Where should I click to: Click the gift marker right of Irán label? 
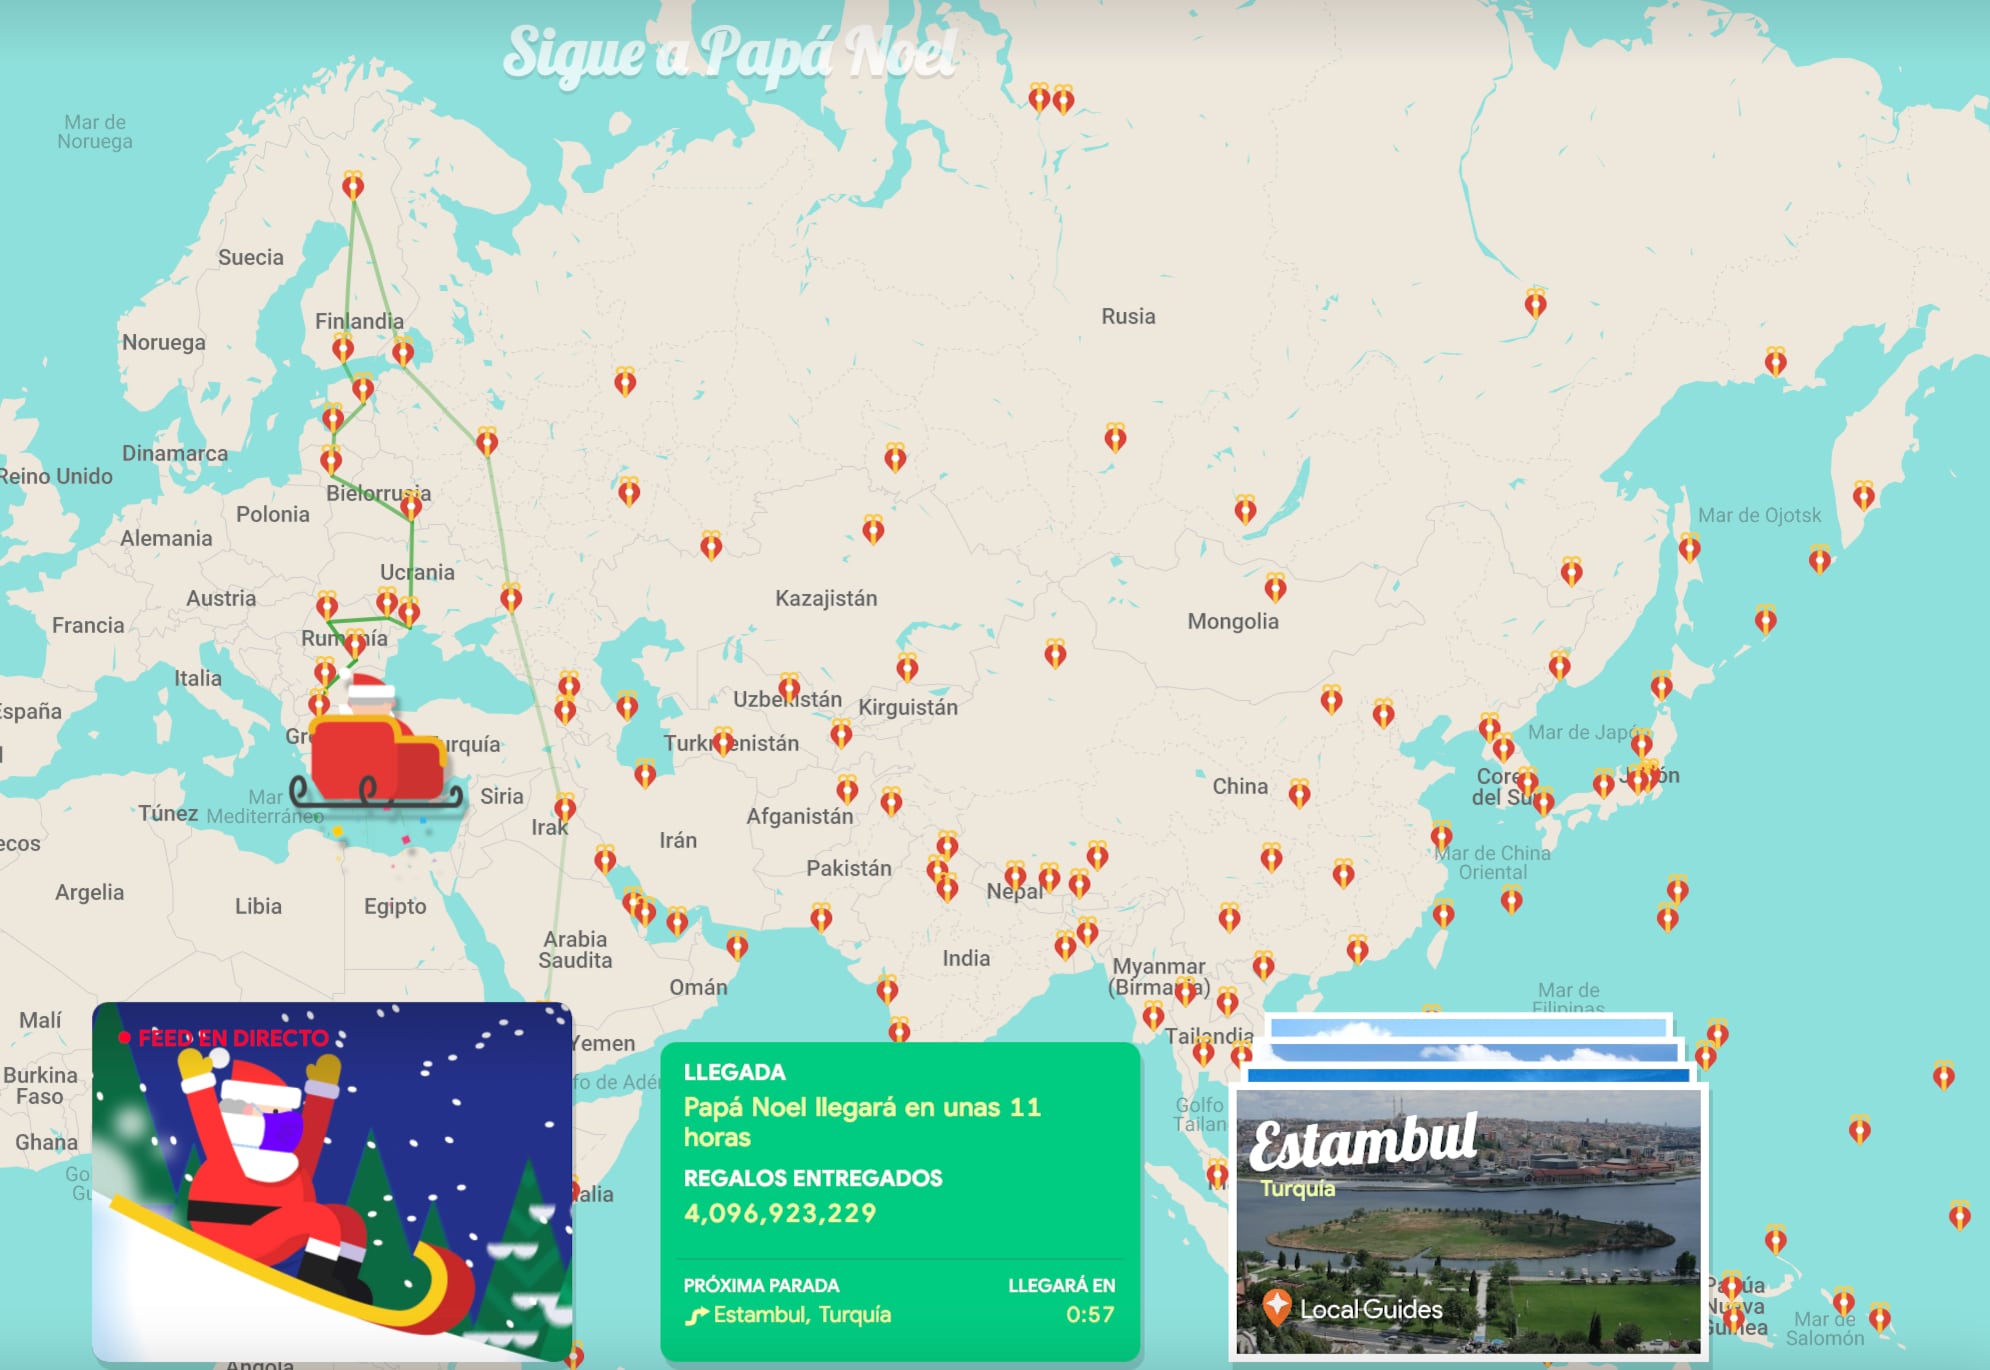847,791
